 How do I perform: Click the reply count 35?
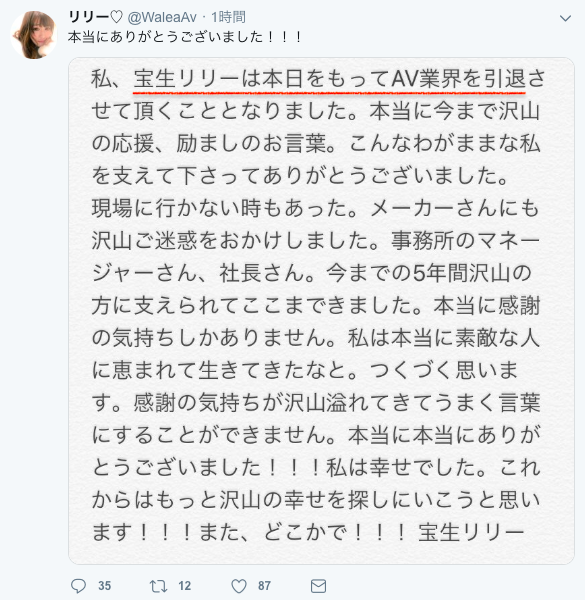click(104, 586)
